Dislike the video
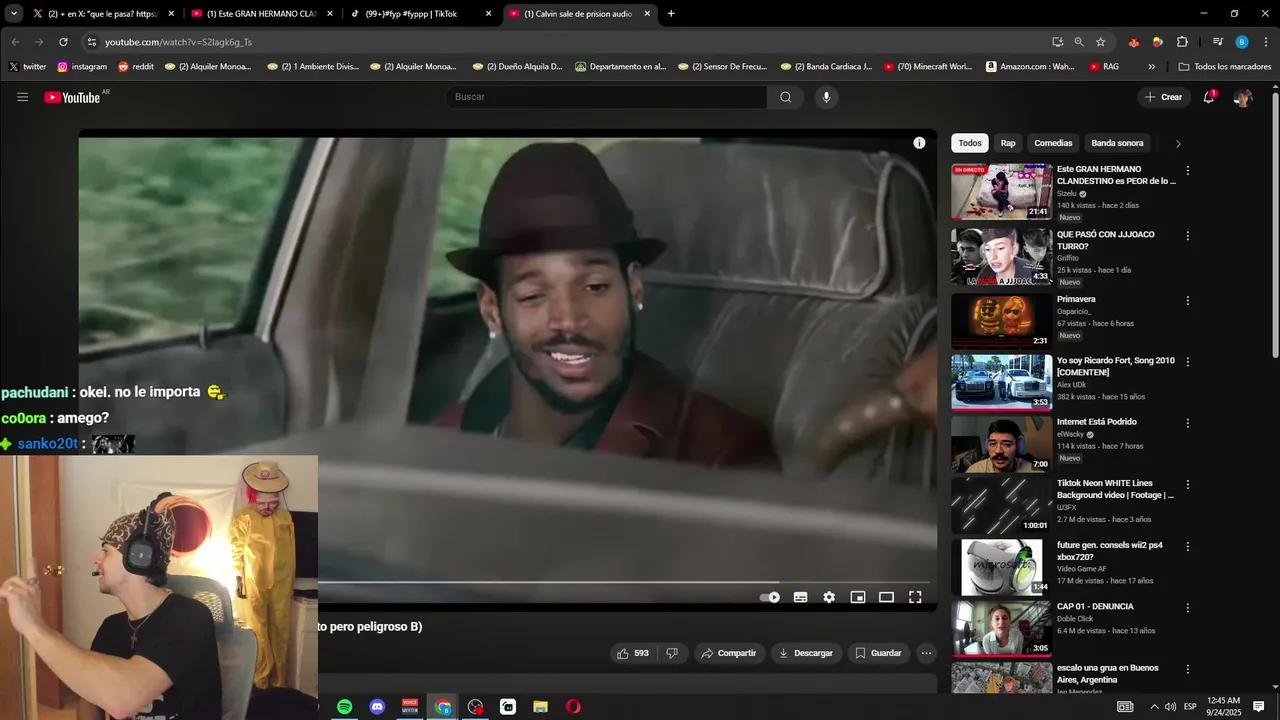Viewport: 1280px width, 720px height. click(x=672, y=653)
